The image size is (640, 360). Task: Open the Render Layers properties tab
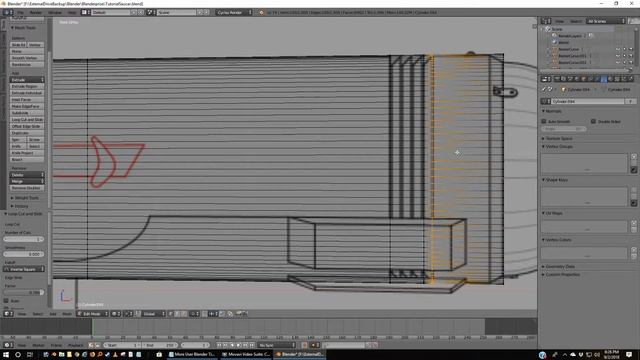[x=563, y=79]
